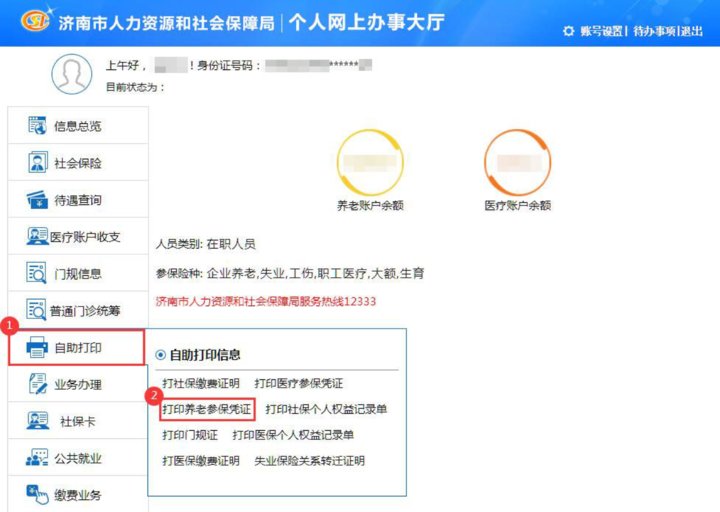Click the 养老账户余额 label

(370, 205)
